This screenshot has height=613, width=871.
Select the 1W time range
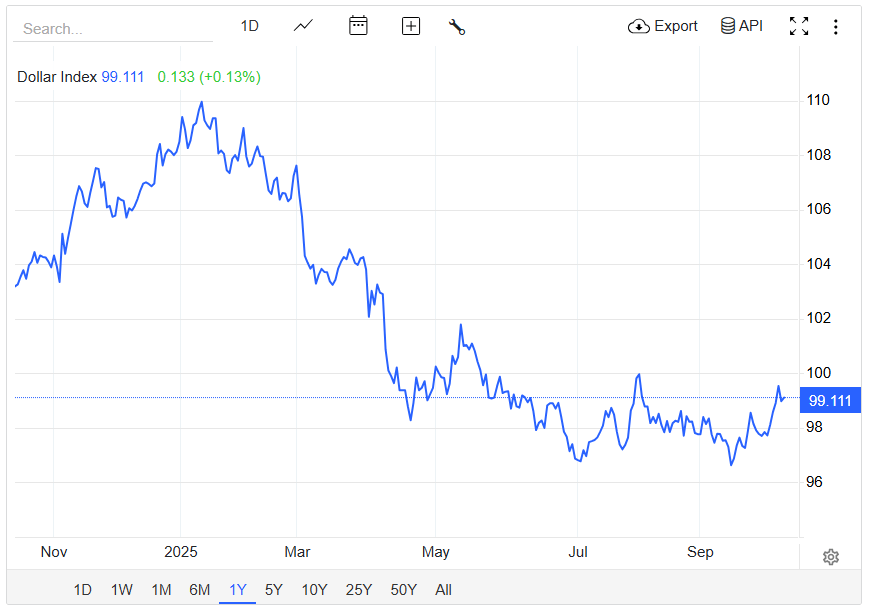[x=122, y=590]
